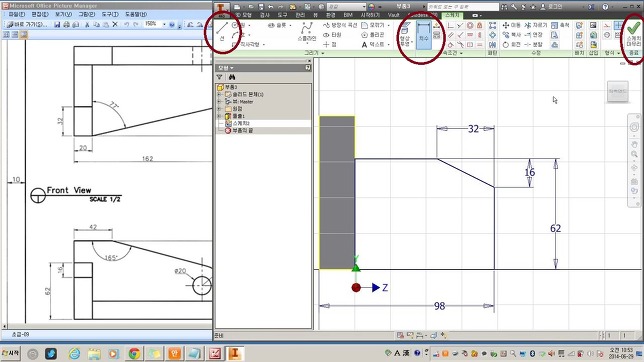Open the Vault ribbon tab
Image resolution: width=644 pixels, height=362 pixels.
393,15
